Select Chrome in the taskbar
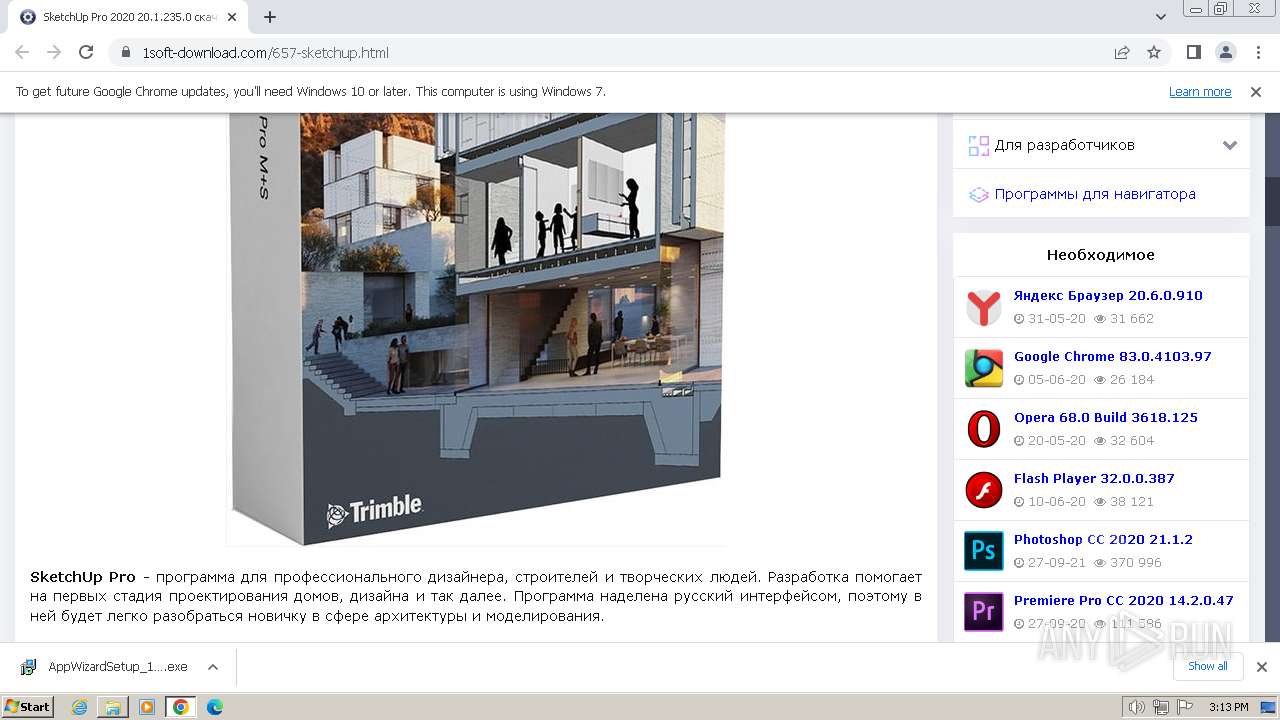This screenshot has width=1280, height=720. click(x=181, y=707)
